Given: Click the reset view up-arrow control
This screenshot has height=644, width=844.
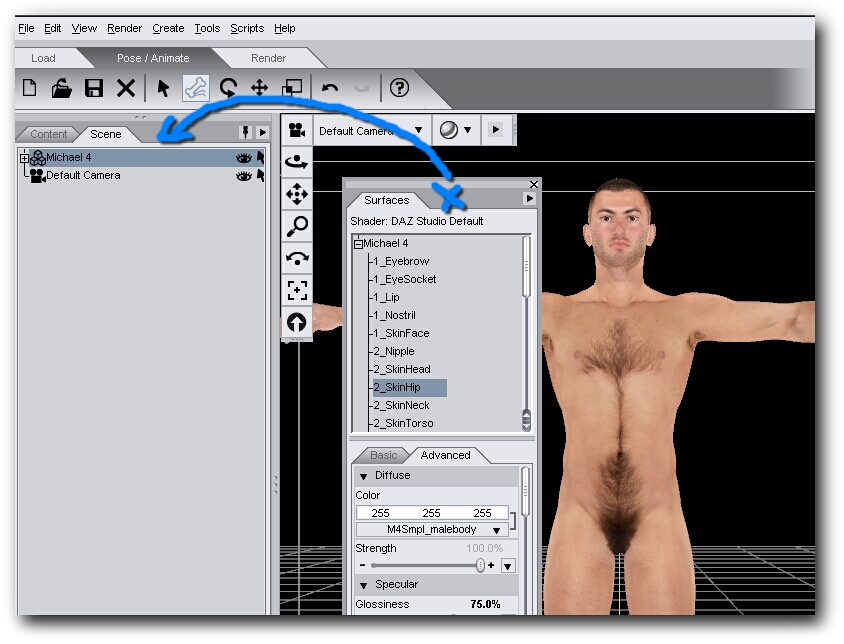Looking at the screenshot, I should click(297, 323).
